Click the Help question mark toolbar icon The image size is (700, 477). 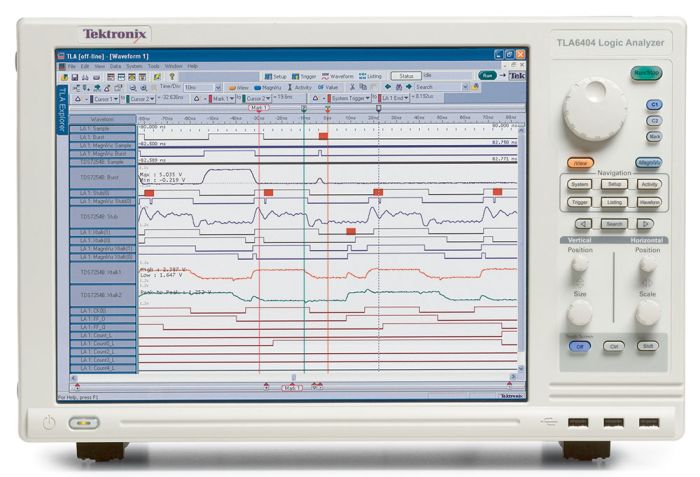171,77
